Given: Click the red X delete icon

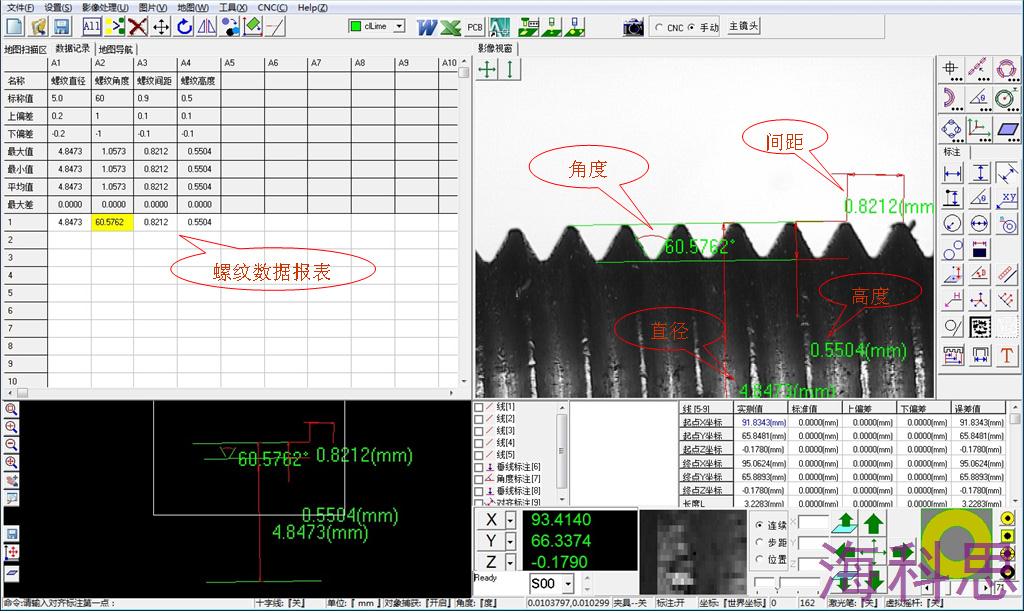Looking at the screenshot, I should [138, 27].
